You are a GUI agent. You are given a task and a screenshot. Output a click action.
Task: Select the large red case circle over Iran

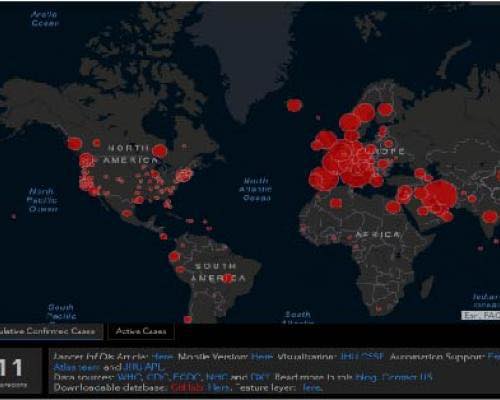(x=441, y=195)
